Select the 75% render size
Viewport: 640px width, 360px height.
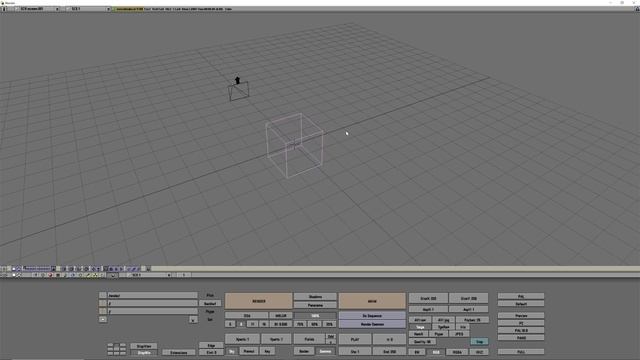point(300,324)
